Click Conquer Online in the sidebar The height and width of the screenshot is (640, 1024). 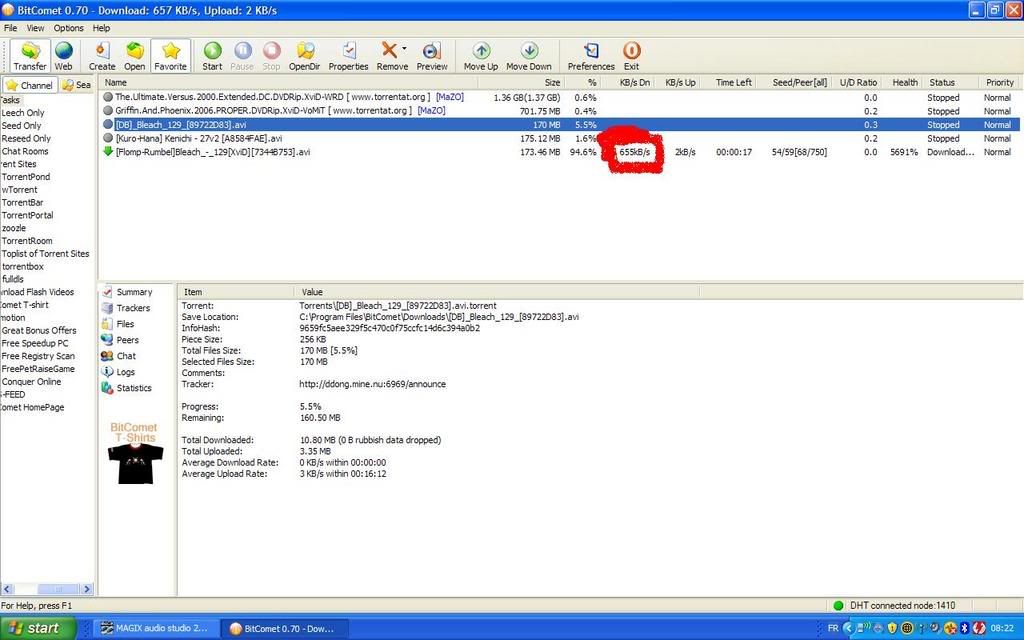click(31, 381)
